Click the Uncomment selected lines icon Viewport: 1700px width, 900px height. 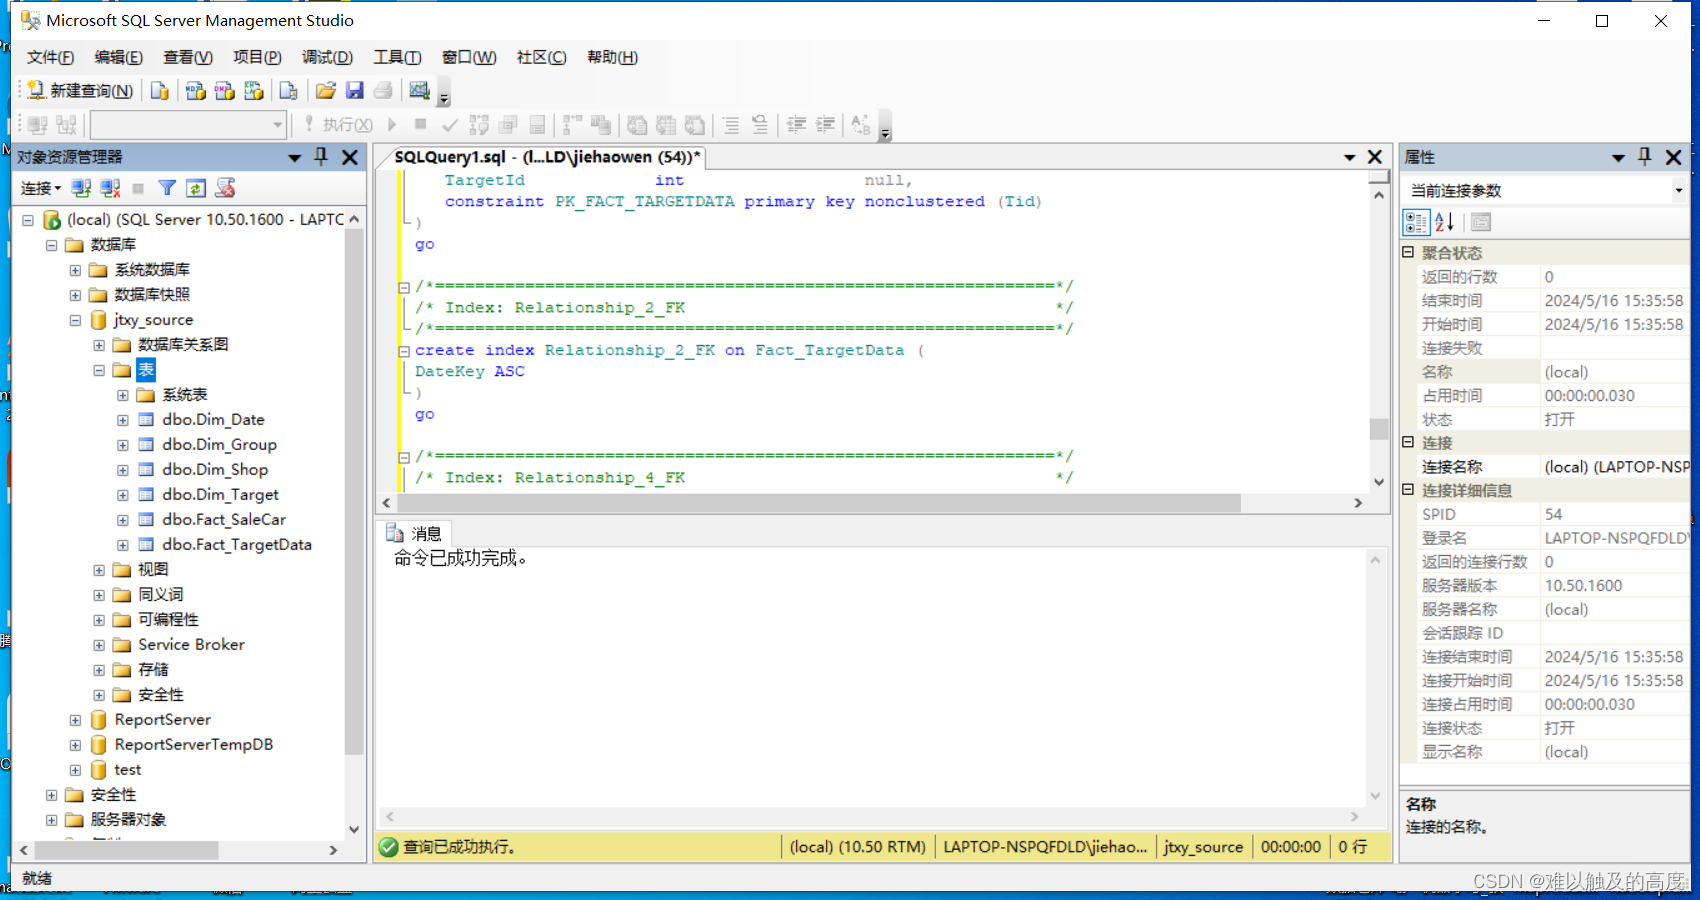click(x=760, y=125)
